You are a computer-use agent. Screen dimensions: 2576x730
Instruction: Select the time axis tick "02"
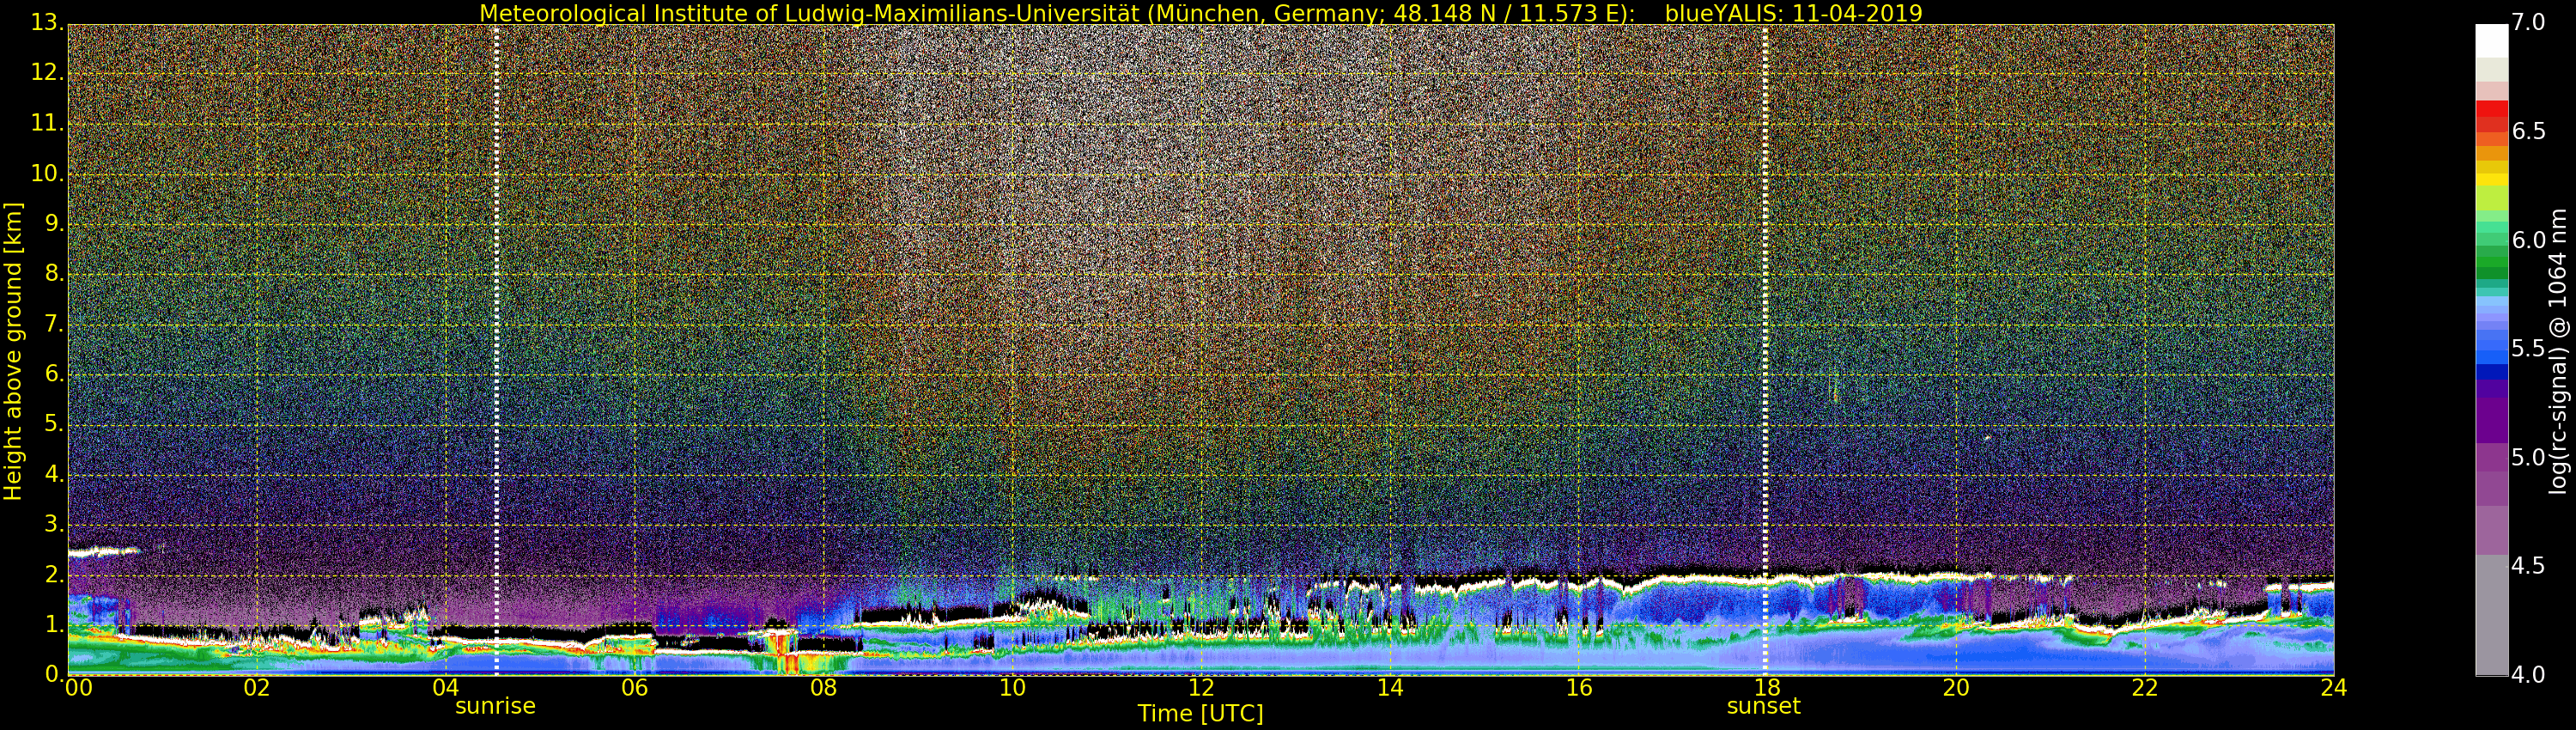click(x=257, y=688)
